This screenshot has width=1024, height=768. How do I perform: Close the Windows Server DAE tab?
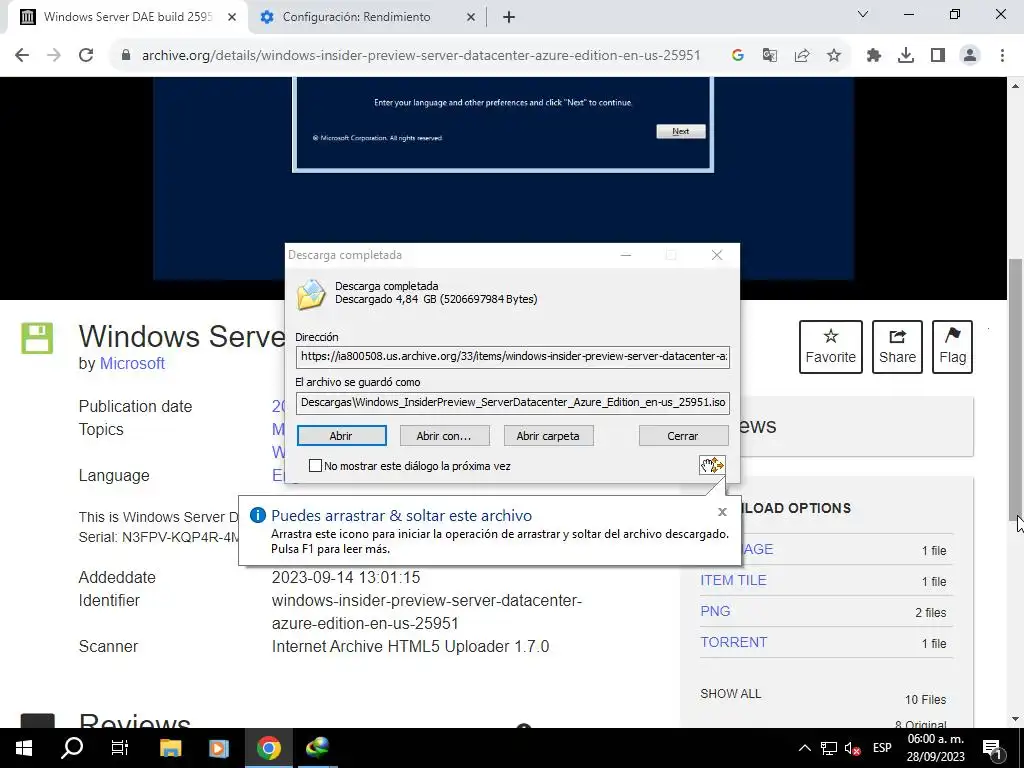pos(232,17)
